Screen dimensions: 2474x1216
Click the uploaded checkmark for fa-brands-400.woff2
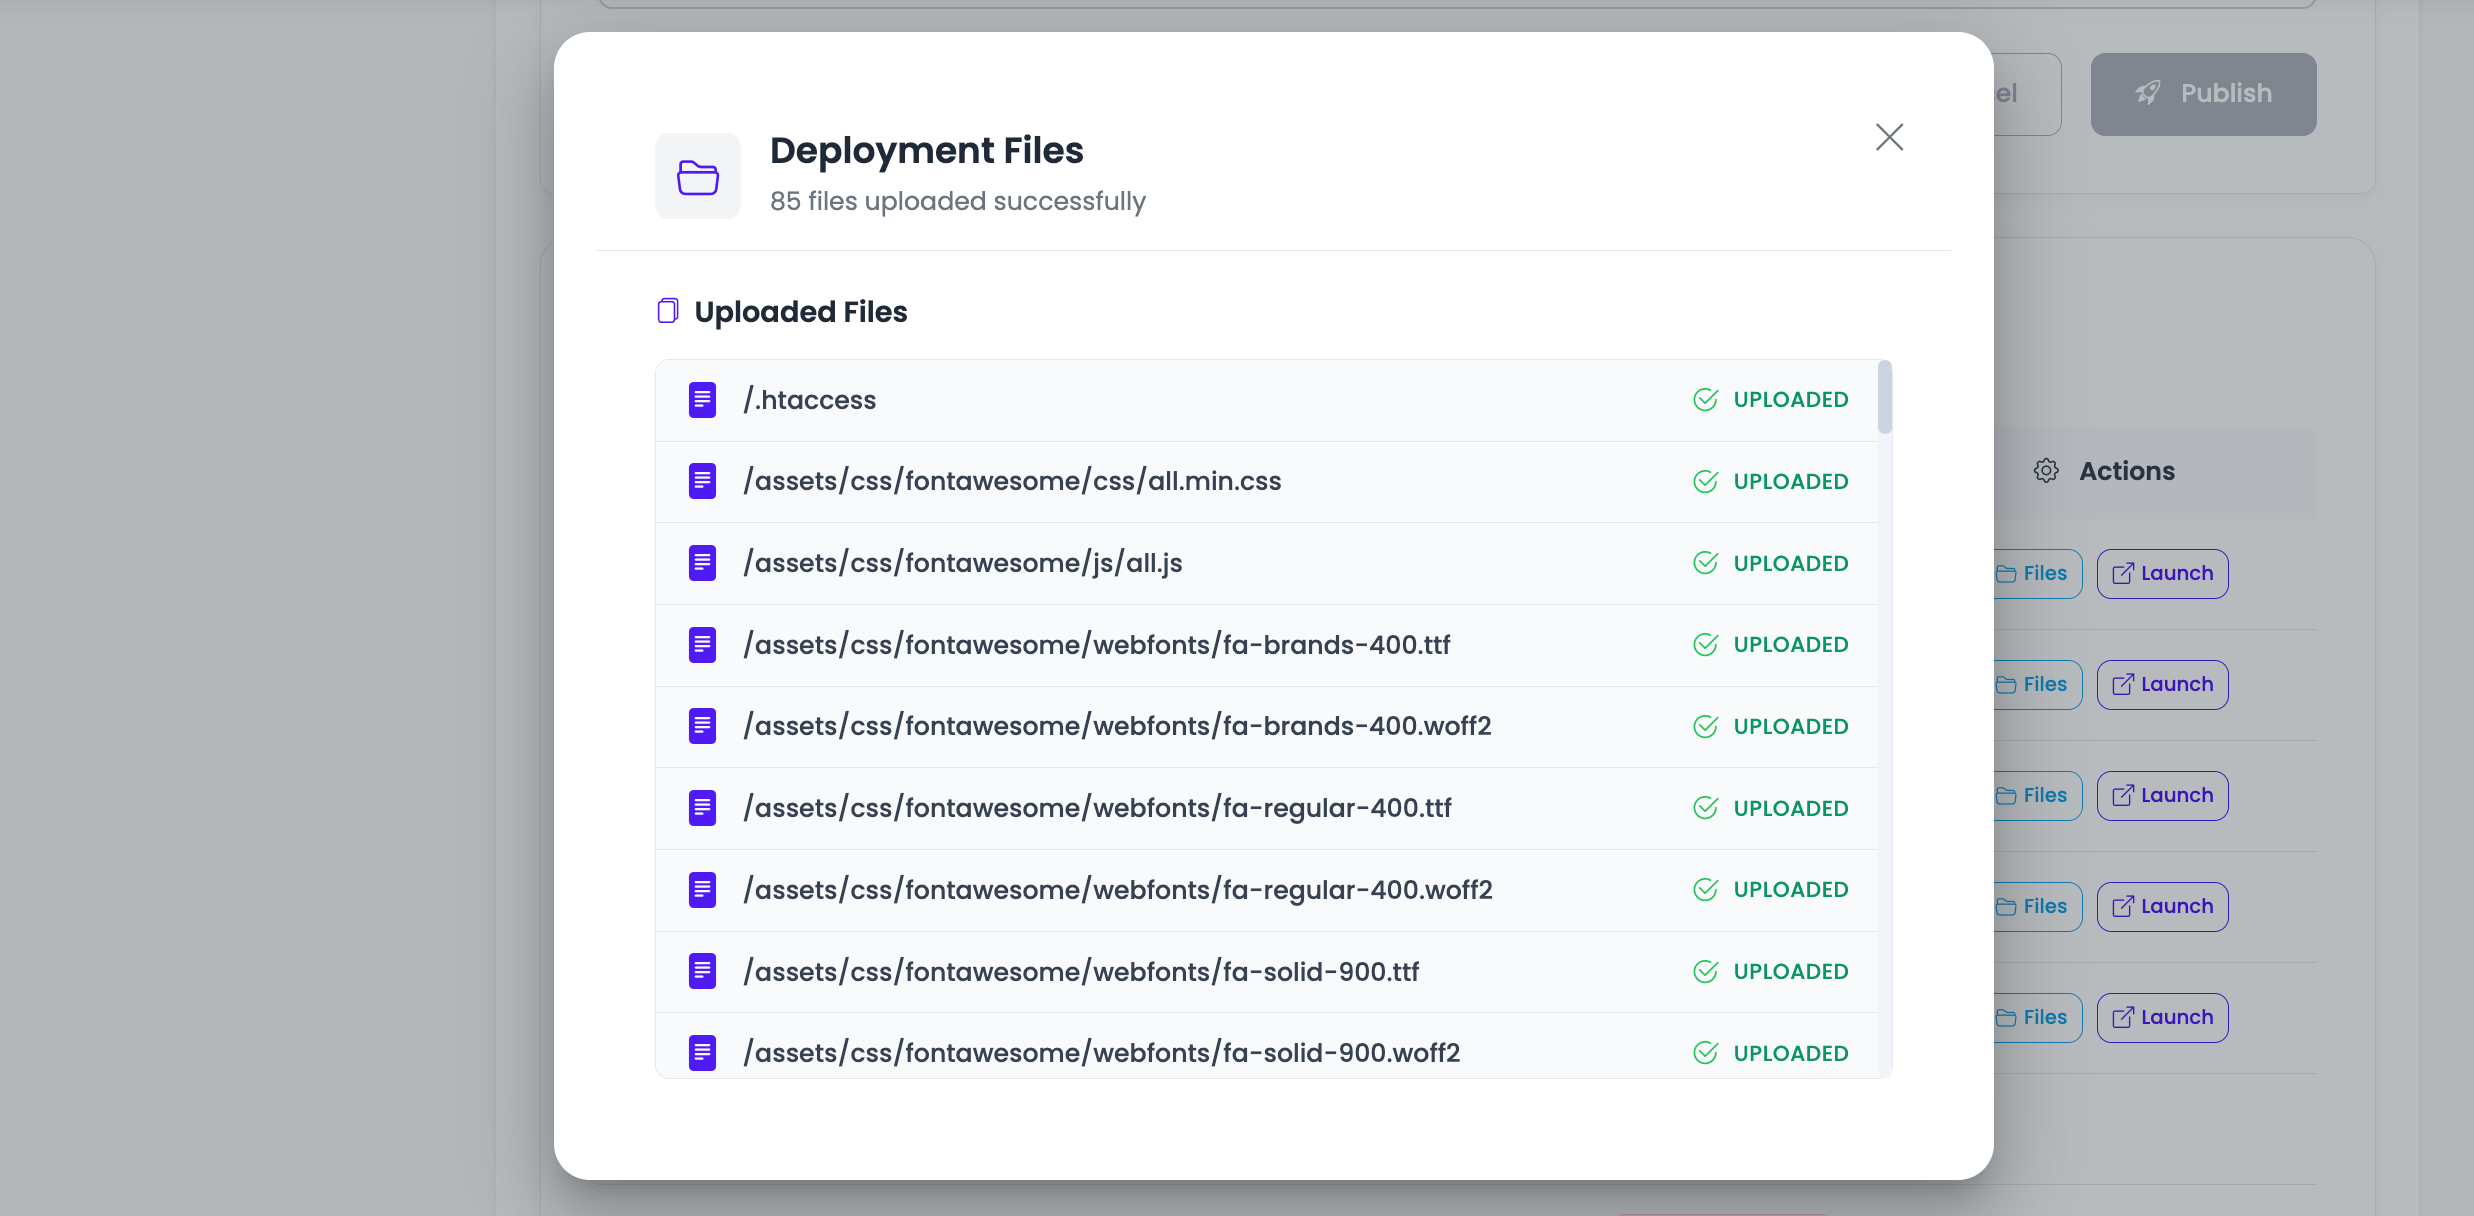1706,727
